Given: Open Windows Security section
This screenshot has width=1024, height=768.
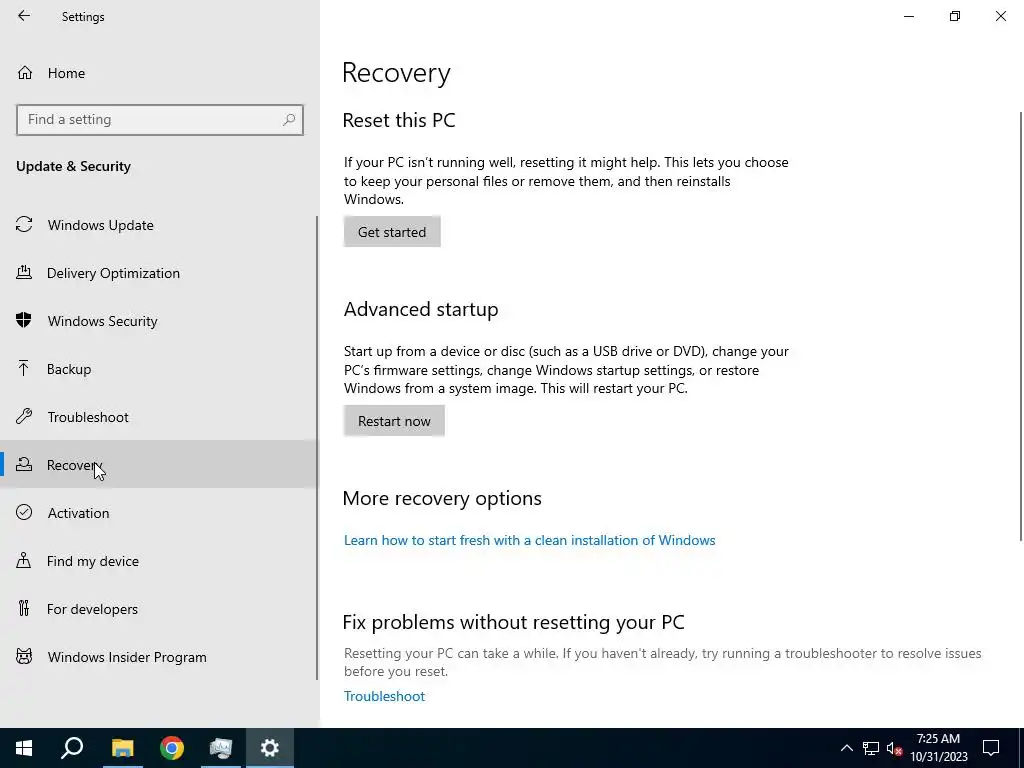Looking at the screenshot, I should [158, 321].
